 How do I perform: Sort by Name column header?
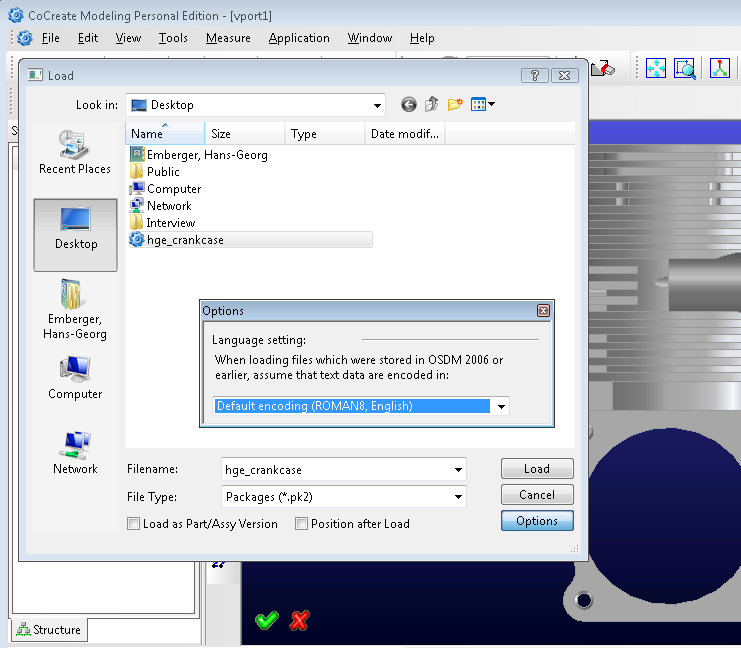point(165,134)
